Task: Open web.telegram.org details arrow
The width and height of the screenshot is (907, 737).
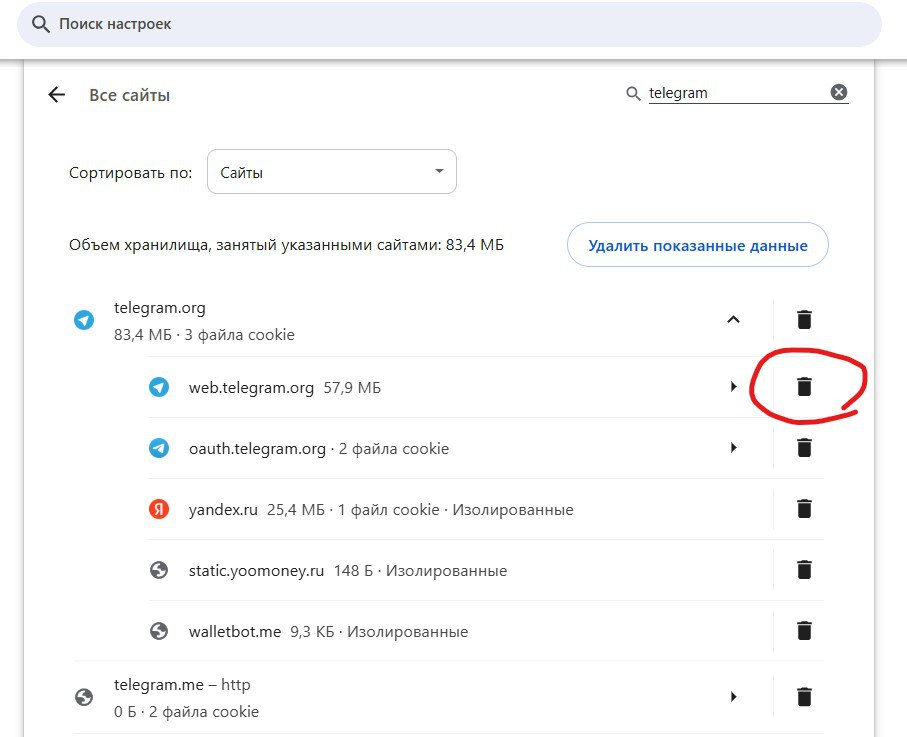Action: (x=733, y=386)
